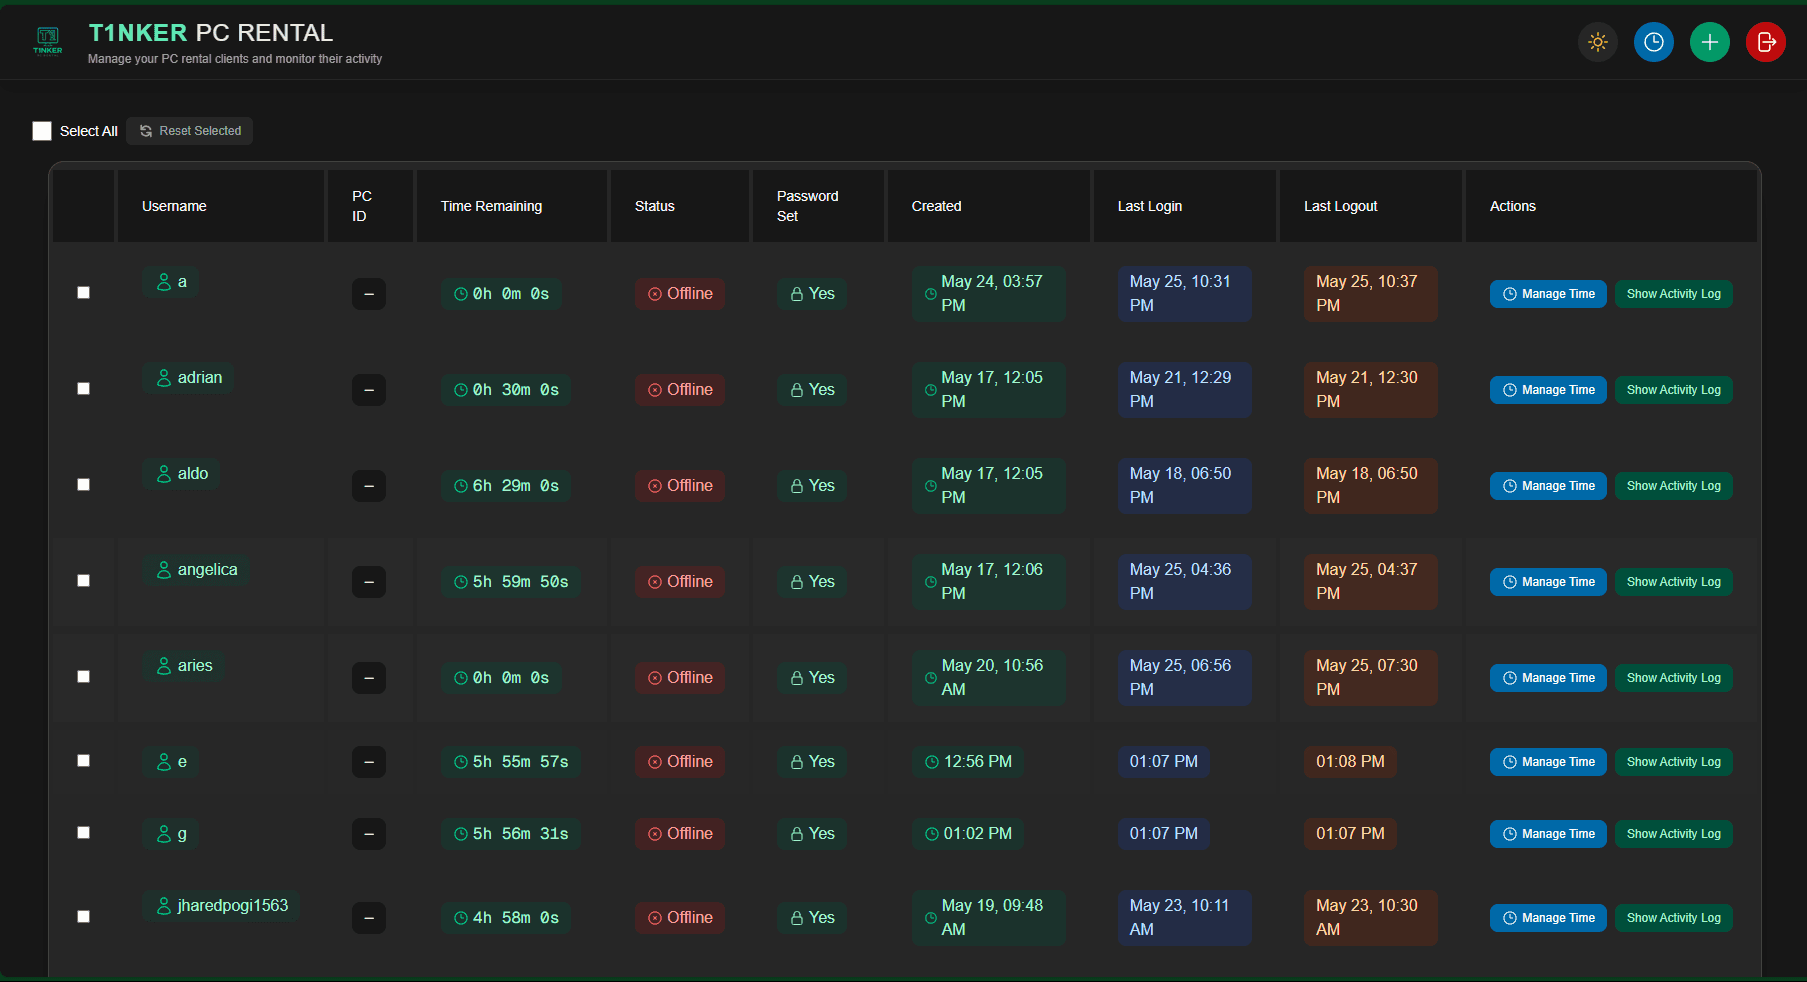Click time remaining 5h 59m 50s
1807x982 pixels.
click(x=511, y=582)
